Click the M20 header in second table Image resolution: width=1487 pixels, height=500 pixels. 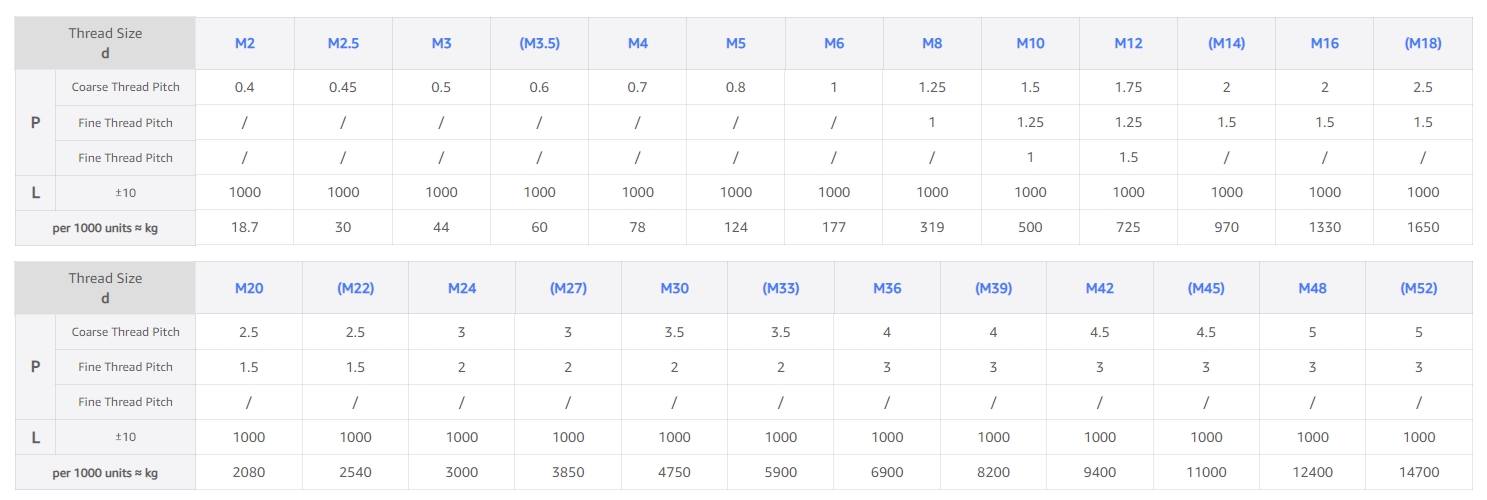click(249, 288)
